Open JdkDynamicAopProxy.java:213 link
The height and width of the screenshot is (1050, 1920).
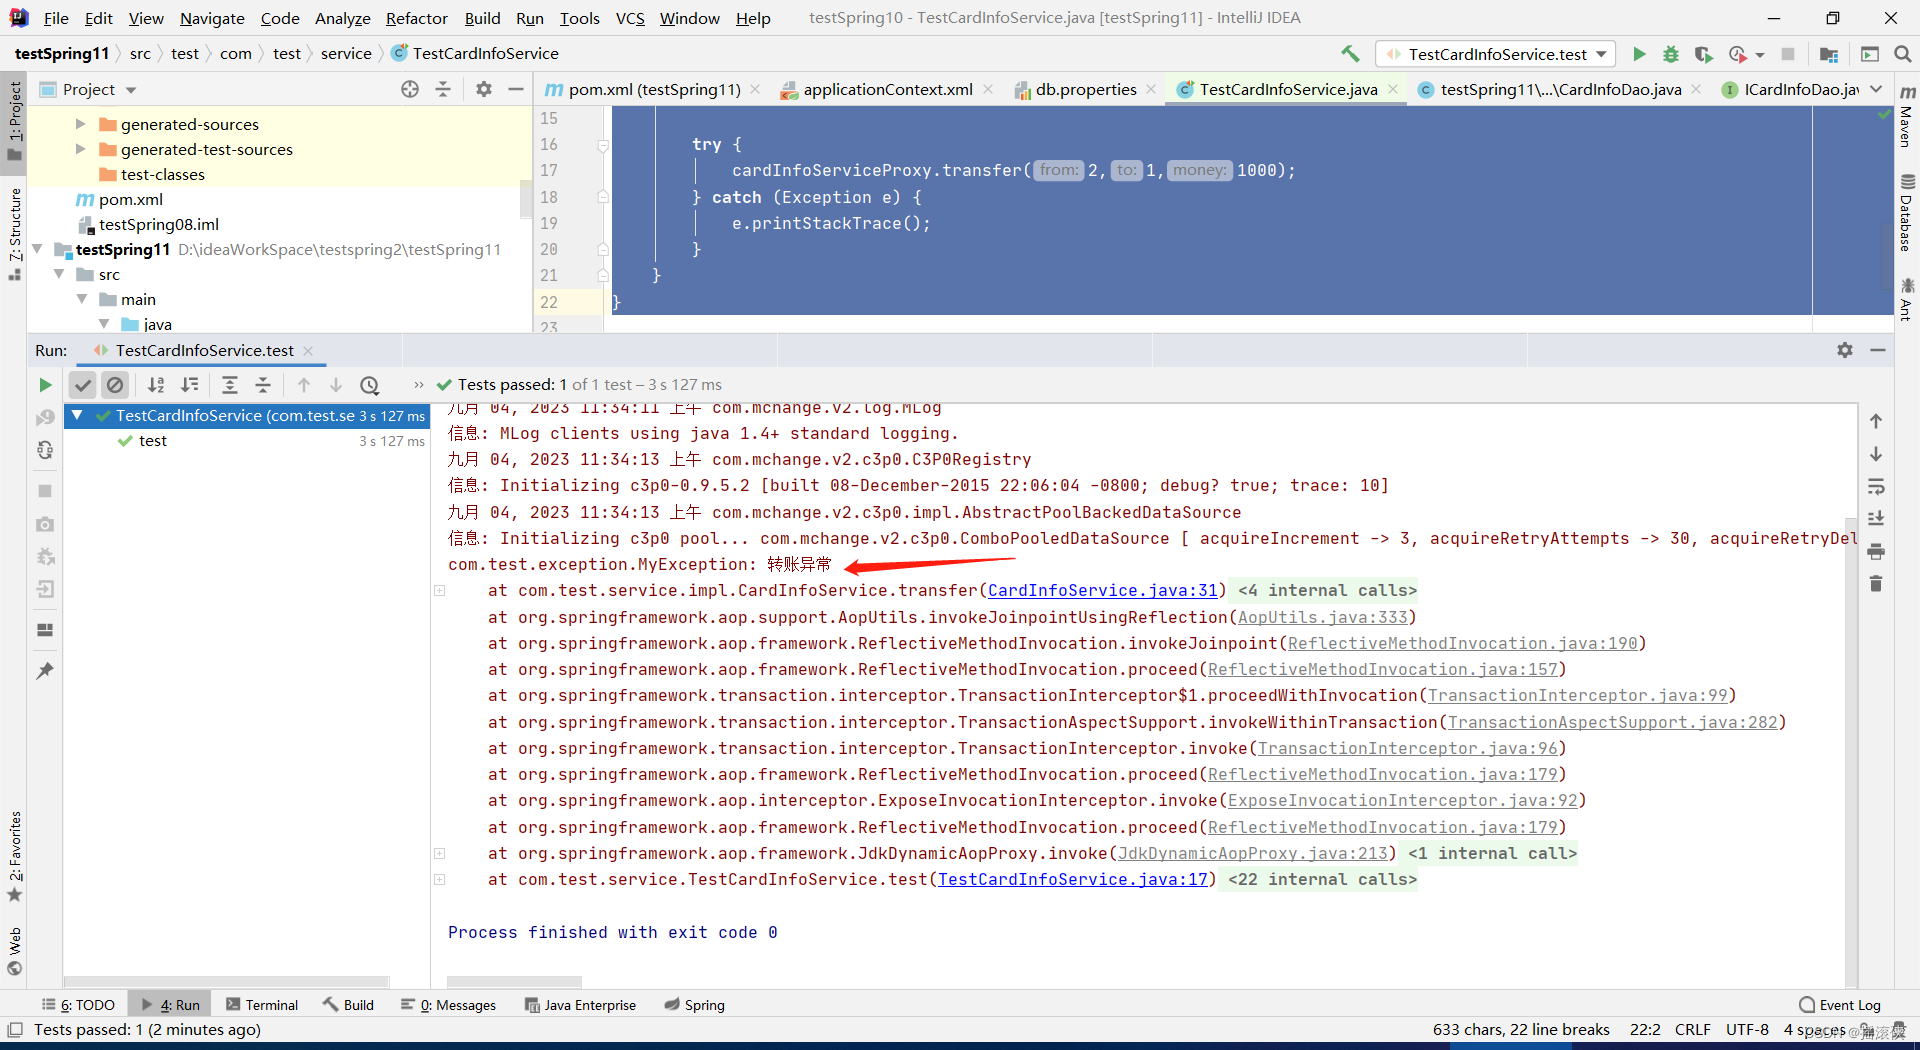point(1253,853)
